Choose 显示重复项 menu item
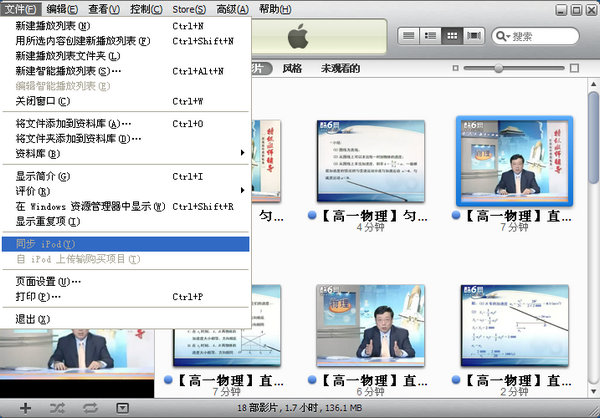Viewport: 600px width, 418px height. (126, 222)
